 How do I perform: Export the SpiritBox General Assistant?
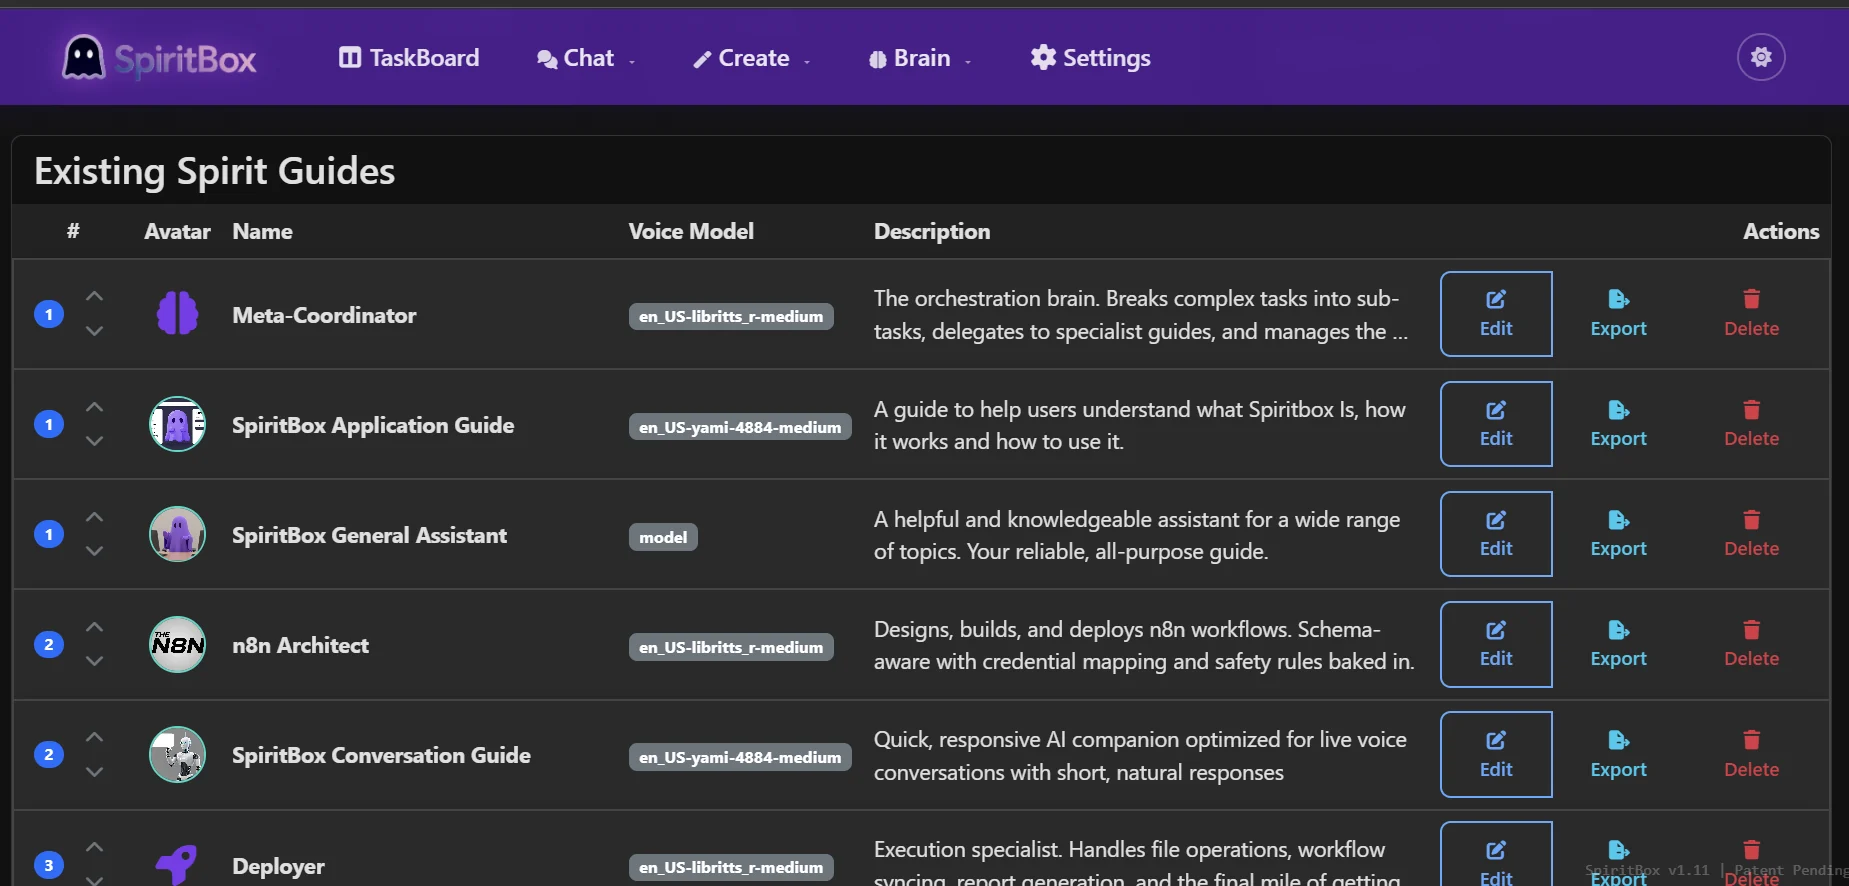1618,534
